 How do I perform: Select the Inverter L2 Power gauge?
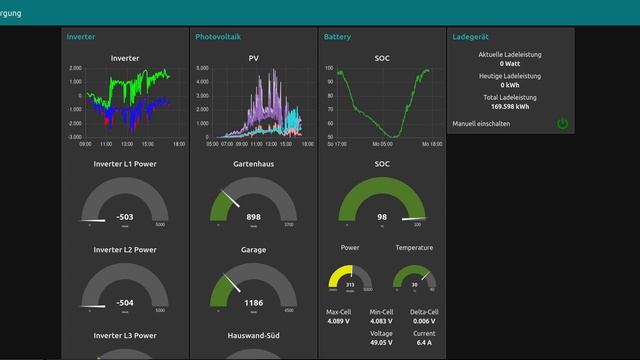[125, 287]
